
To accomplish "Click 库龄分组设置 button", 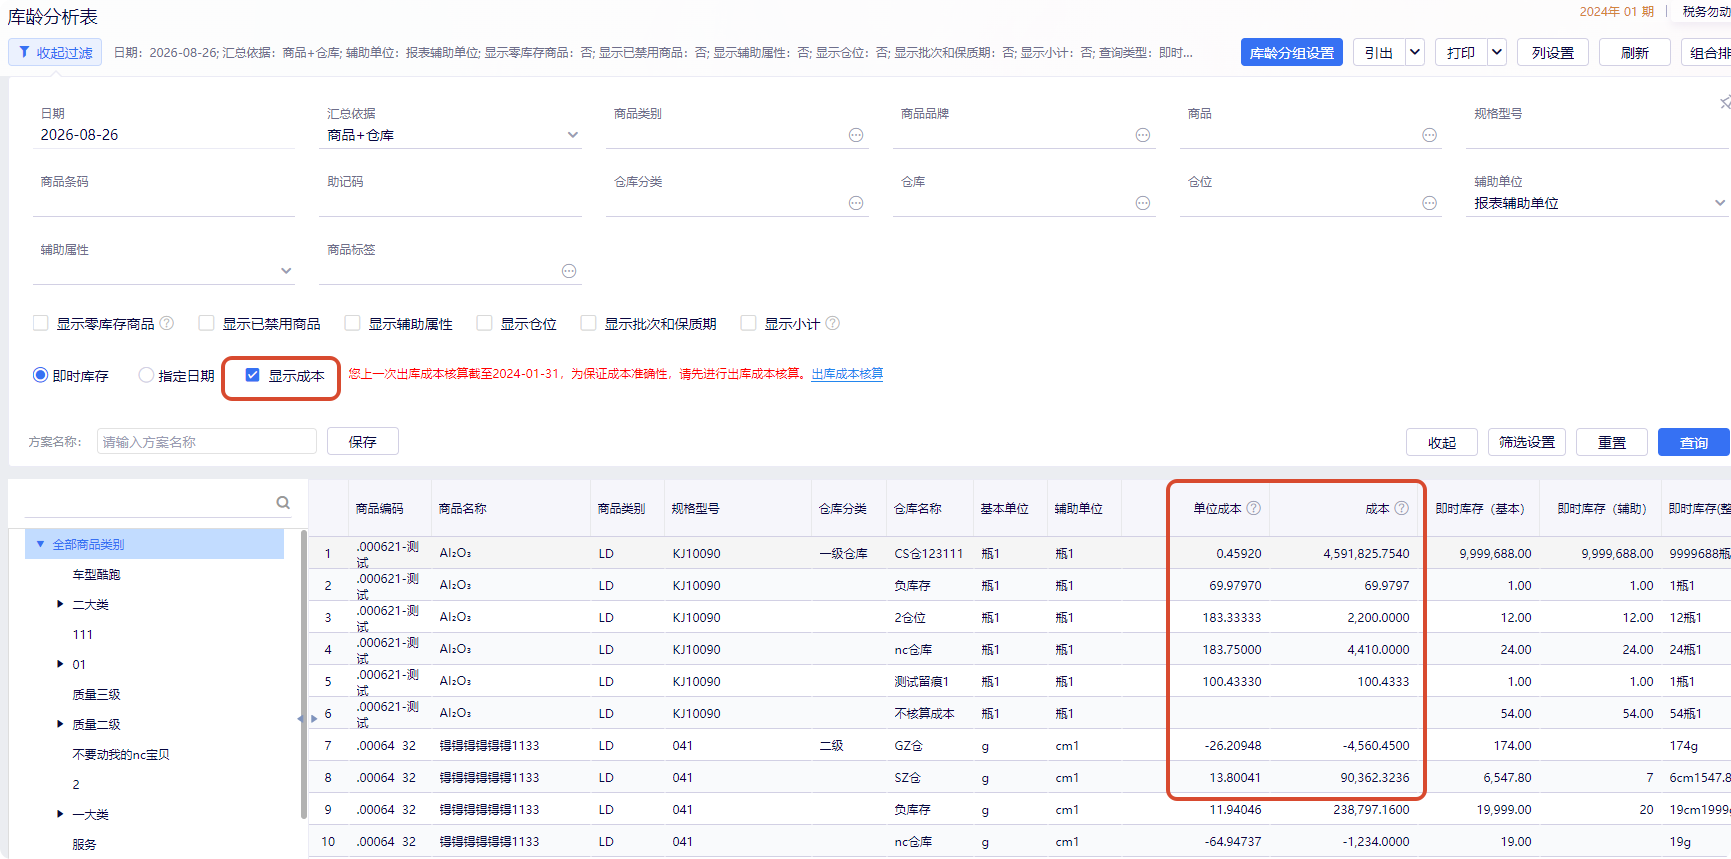I will (1292, 52).
